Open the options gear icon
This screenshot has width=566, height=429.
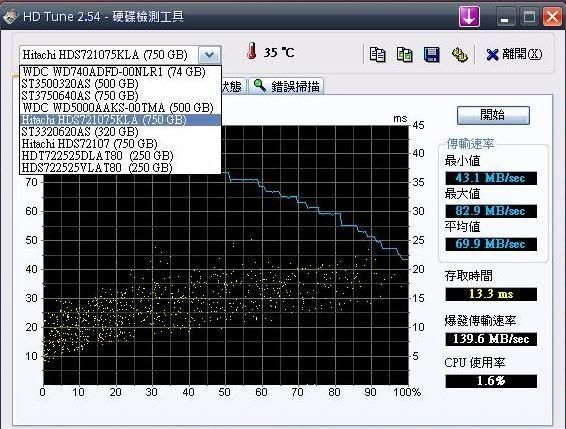tap(460, 55)
